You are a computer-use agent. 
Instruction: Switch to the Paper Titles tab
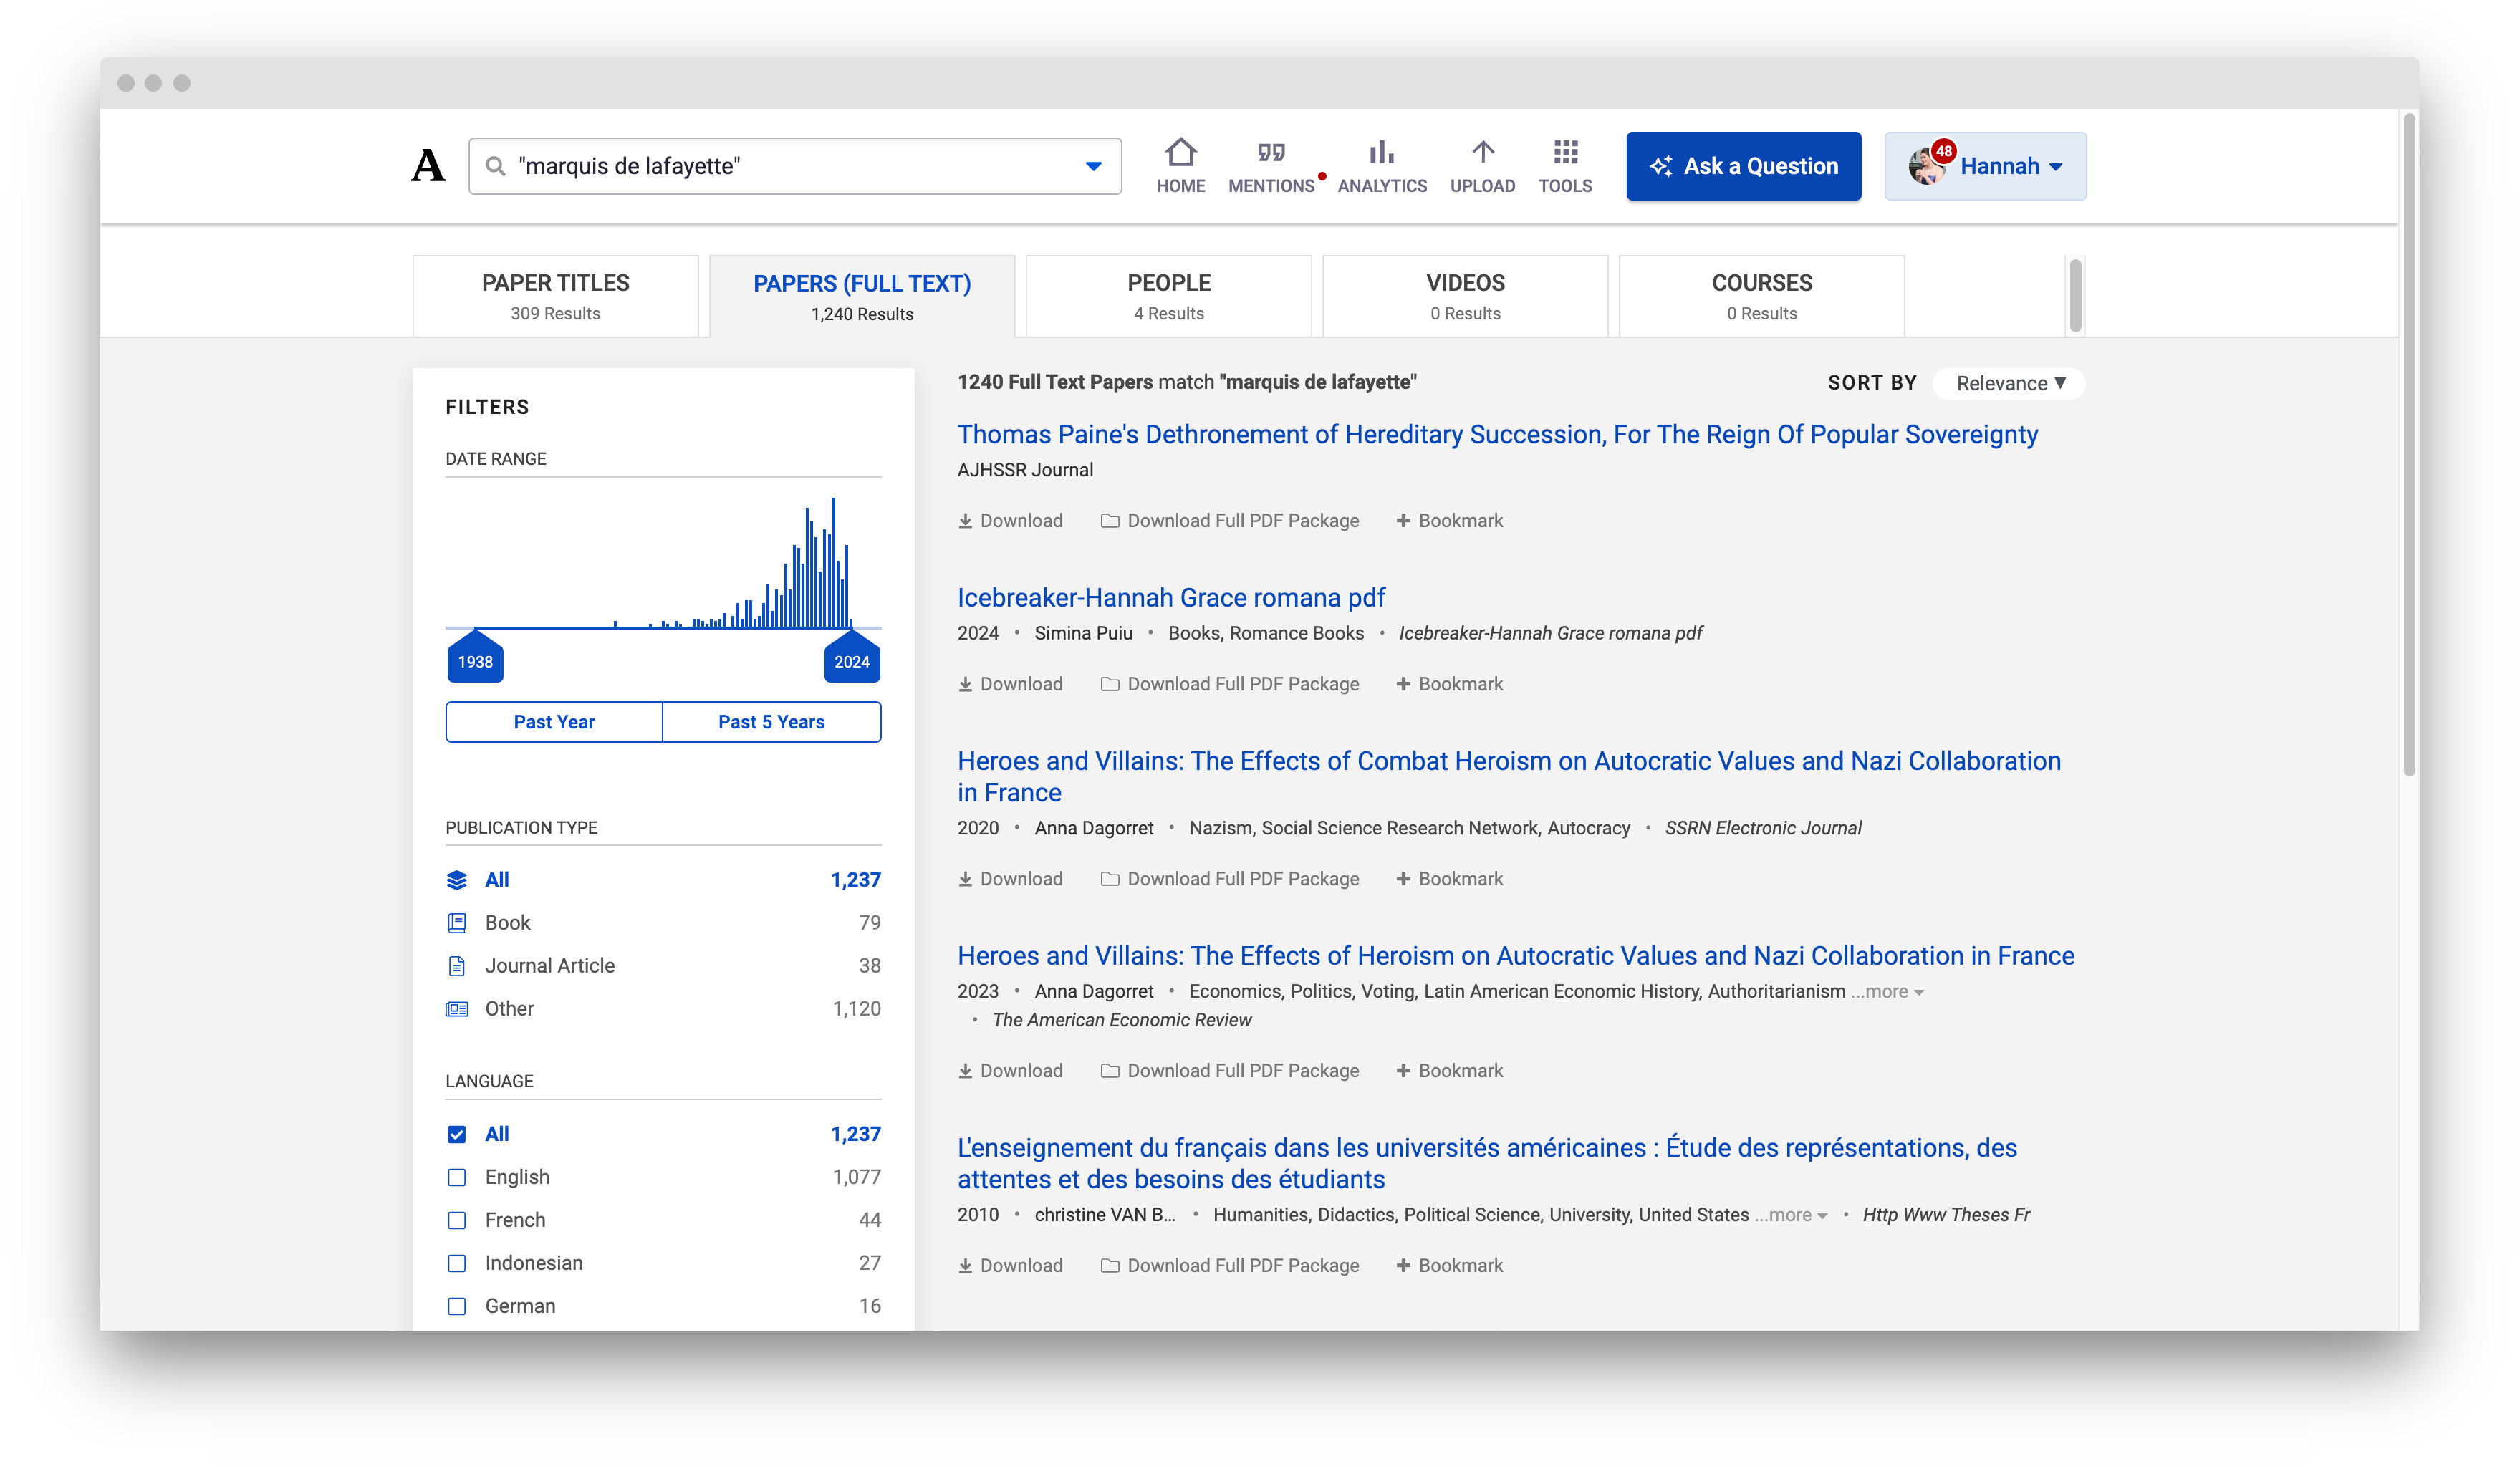tap(555, 296)
